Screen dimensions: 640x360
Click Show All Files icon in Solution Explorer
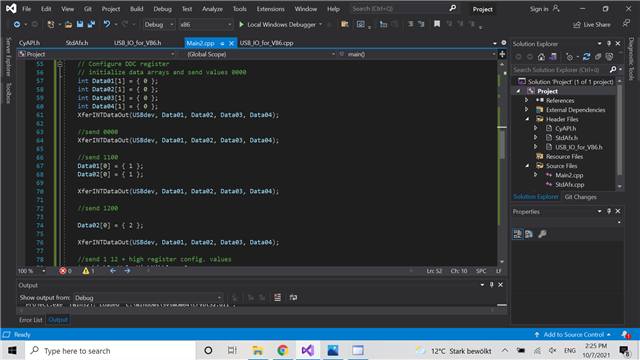coord(609,57)
